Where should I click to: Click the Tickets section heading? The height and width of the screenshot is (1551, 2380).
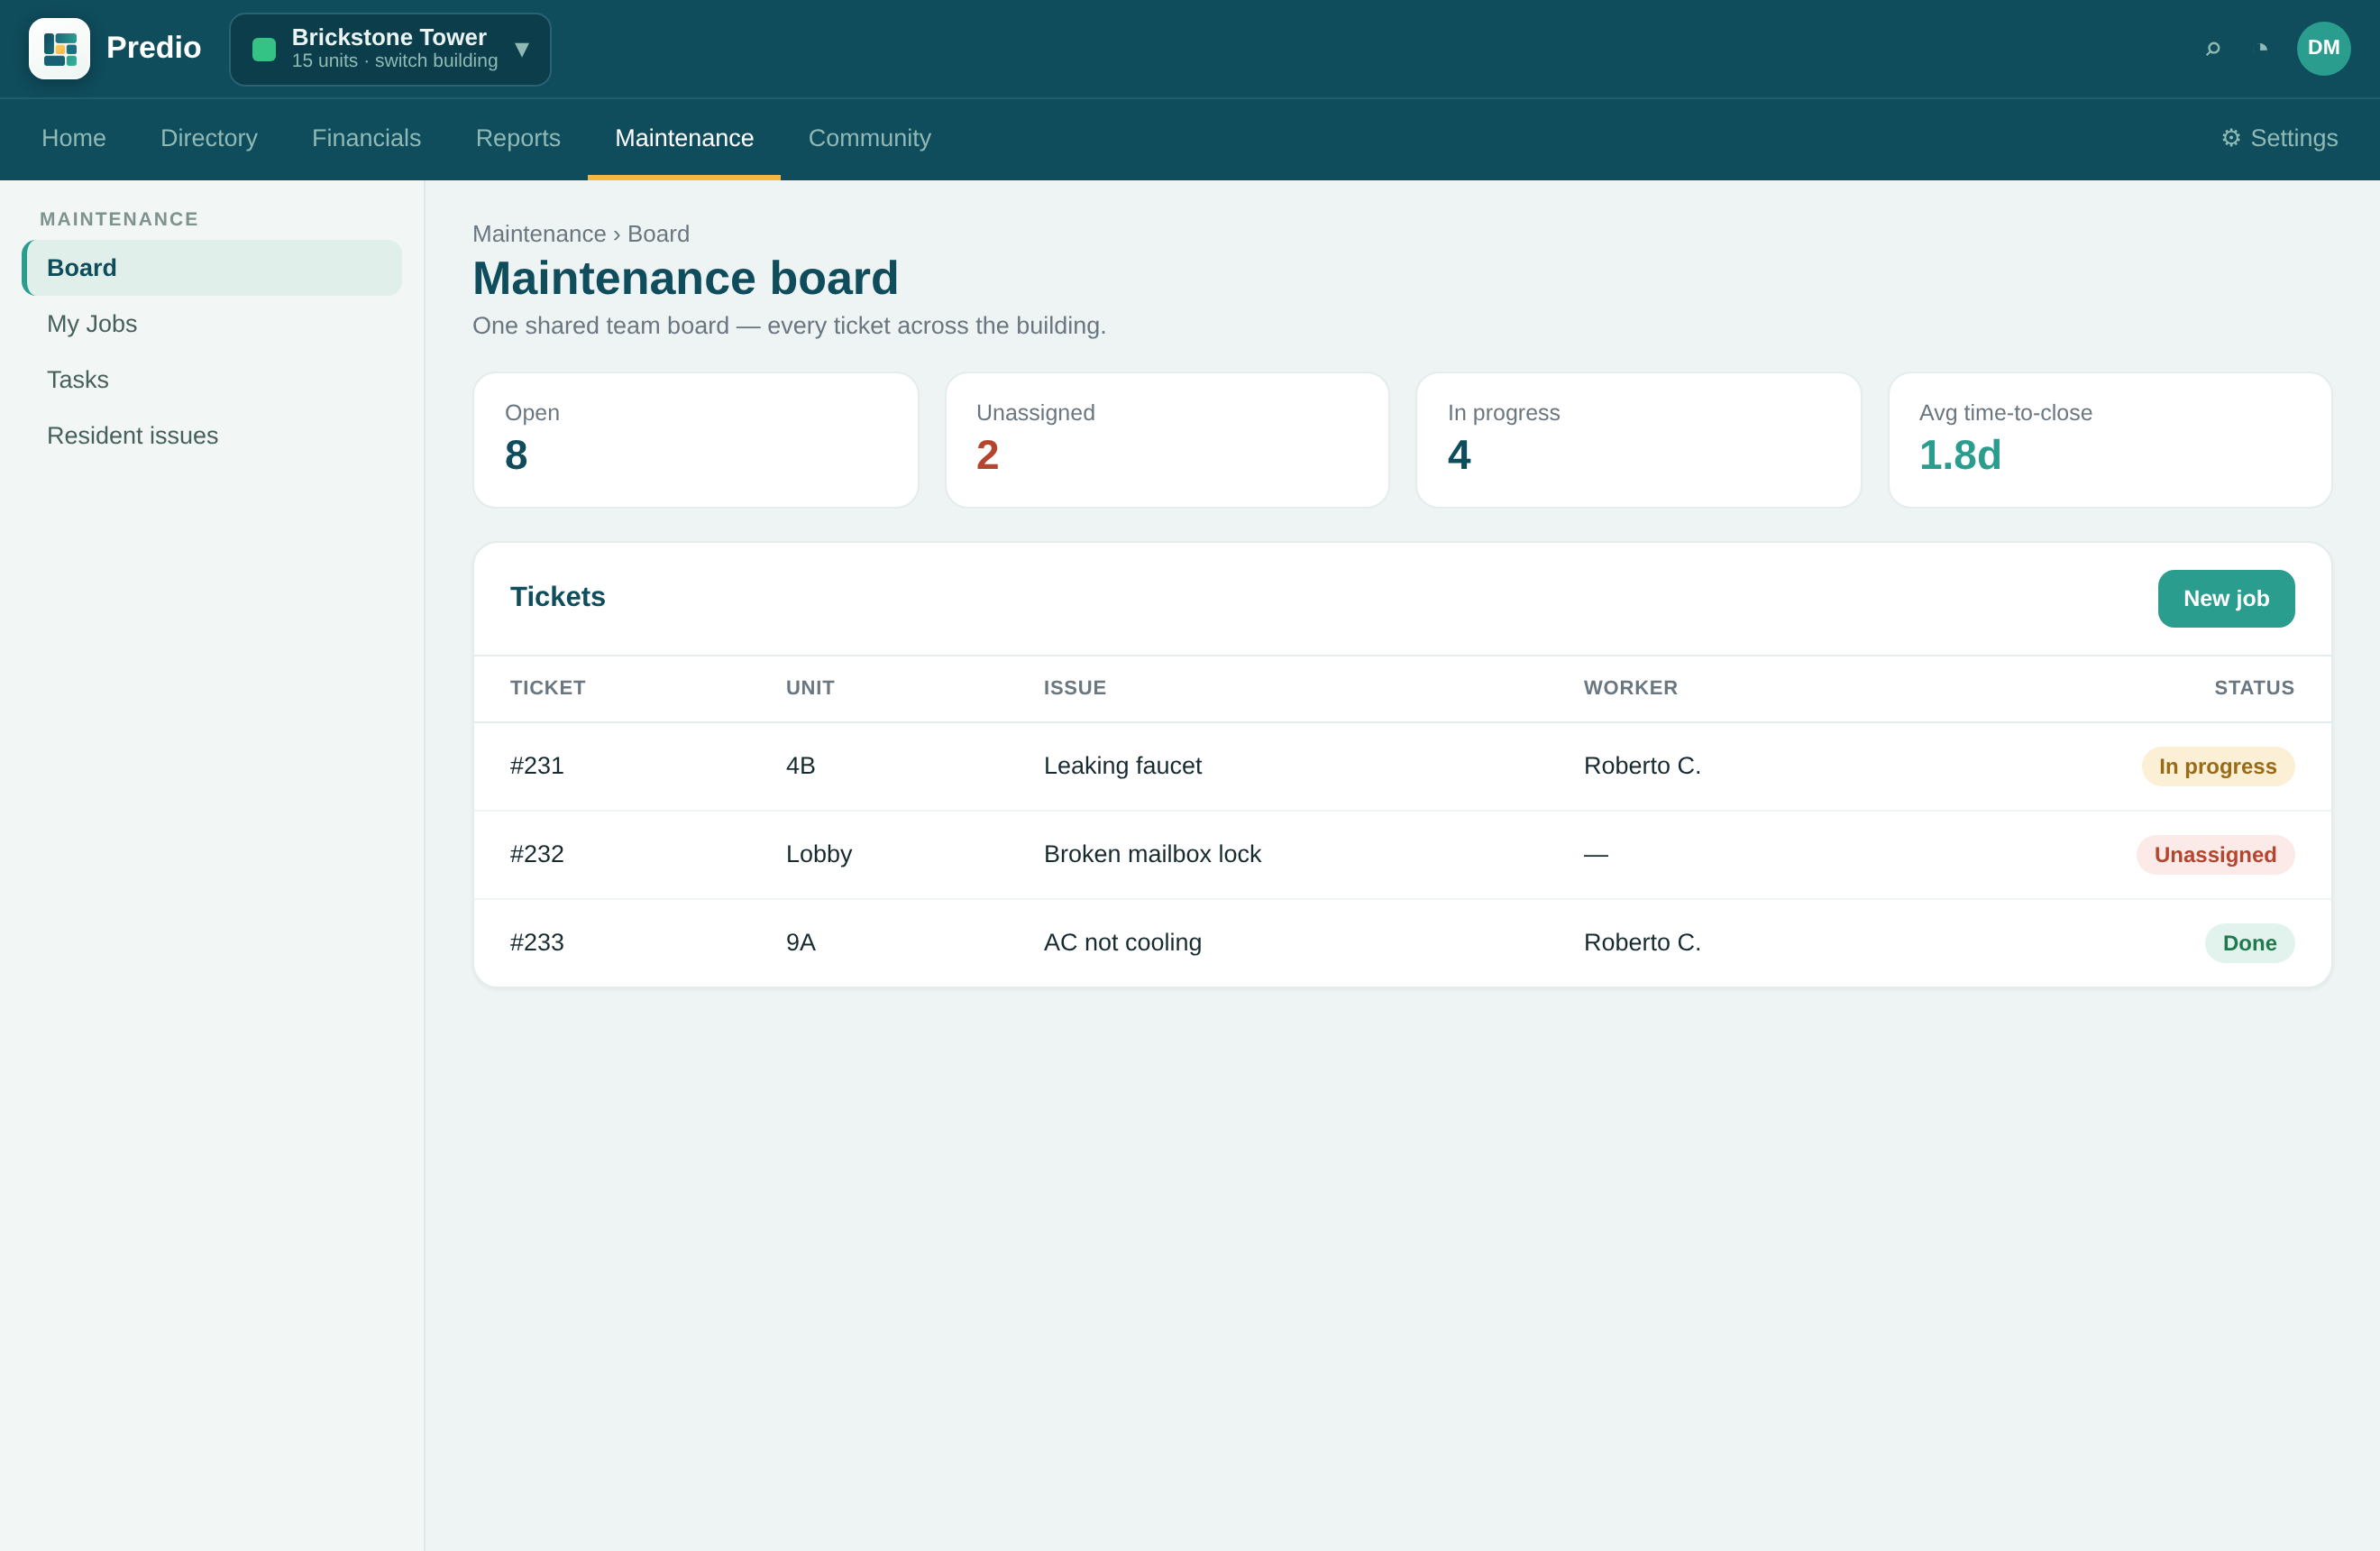tap(558, 597)
